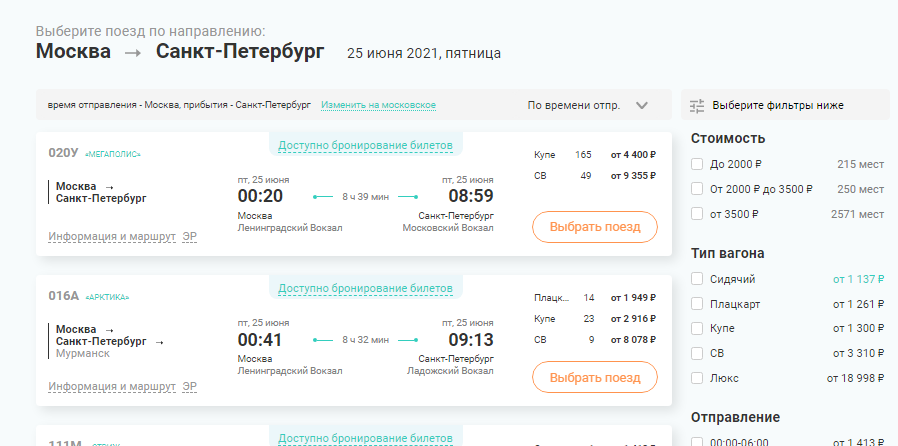Tick the 'Сидячий' wagon type checkbox

698,279
